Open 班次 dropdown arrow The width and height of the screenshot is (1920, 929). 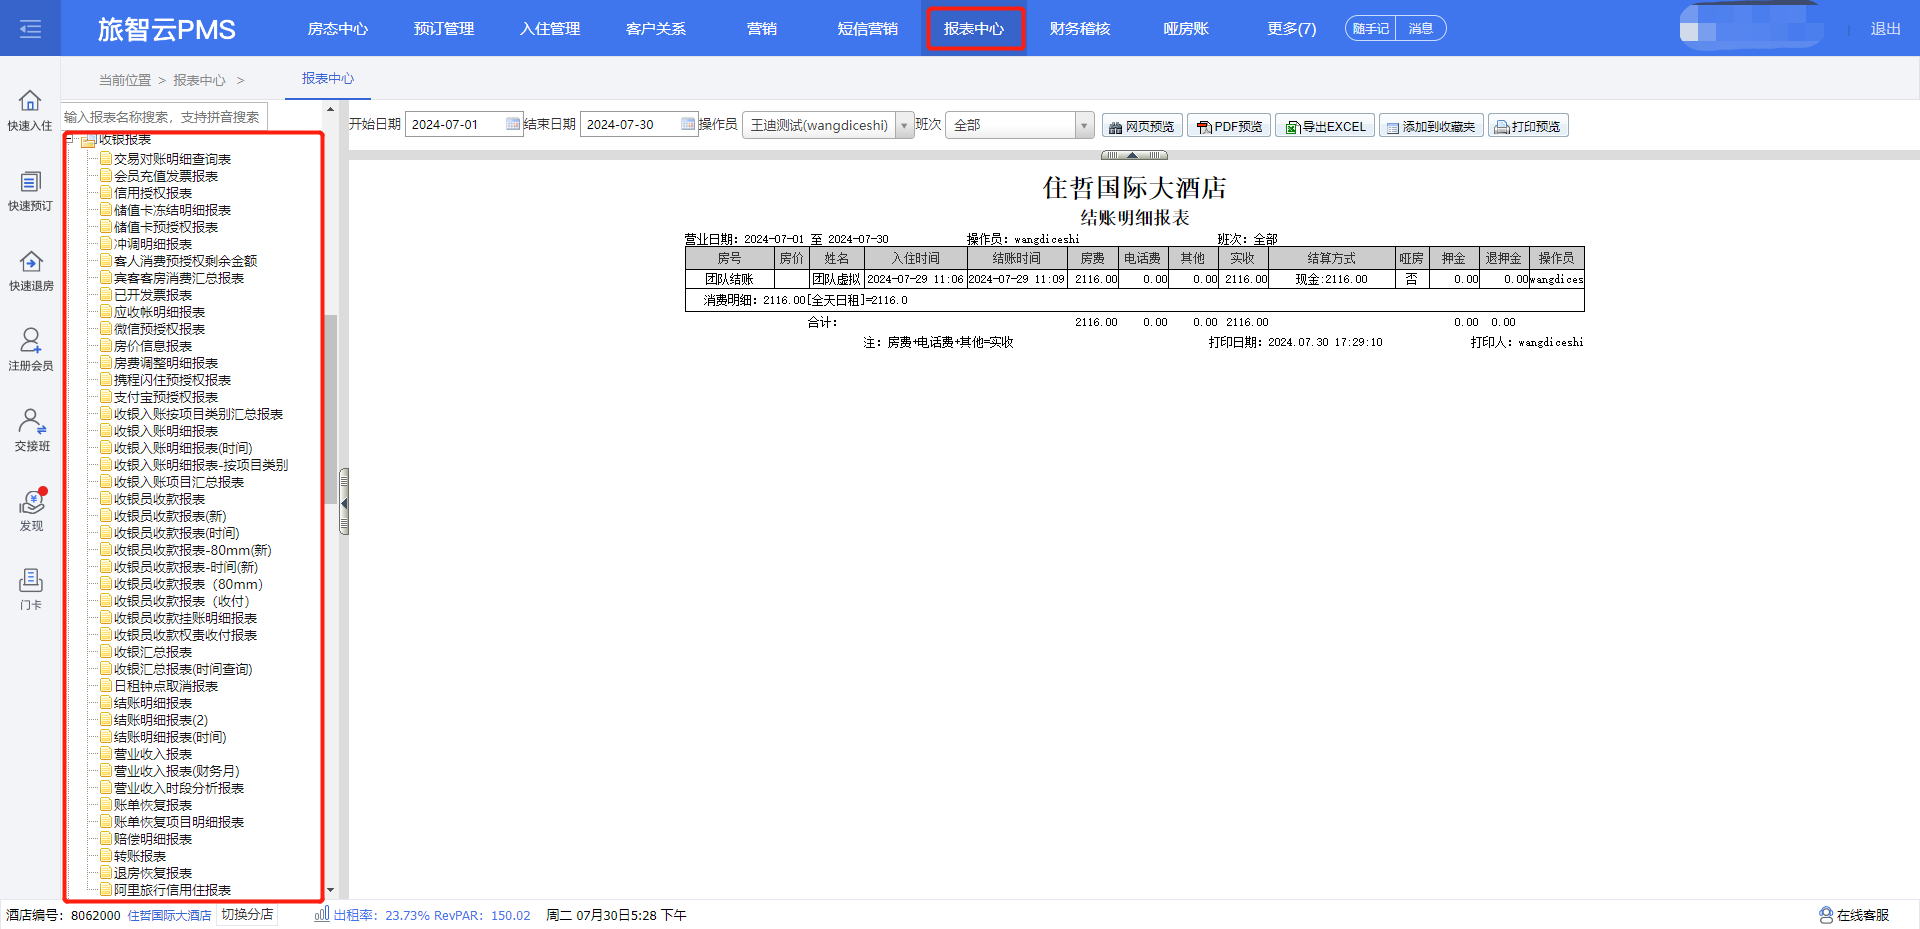tap(1084, 125)
